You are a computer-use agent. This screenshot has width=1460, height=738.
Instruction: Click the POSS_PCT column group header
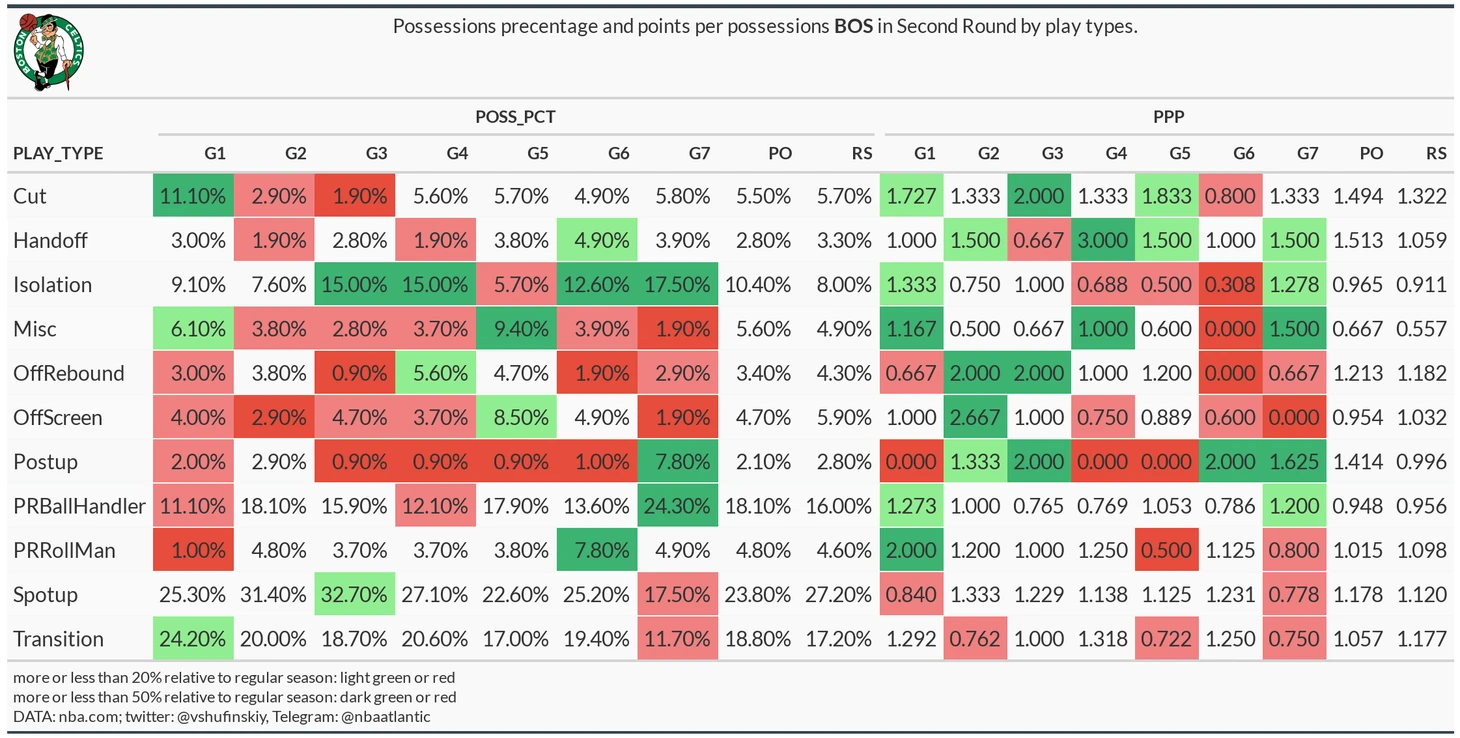pyautogui.click(x=515, y=117)
